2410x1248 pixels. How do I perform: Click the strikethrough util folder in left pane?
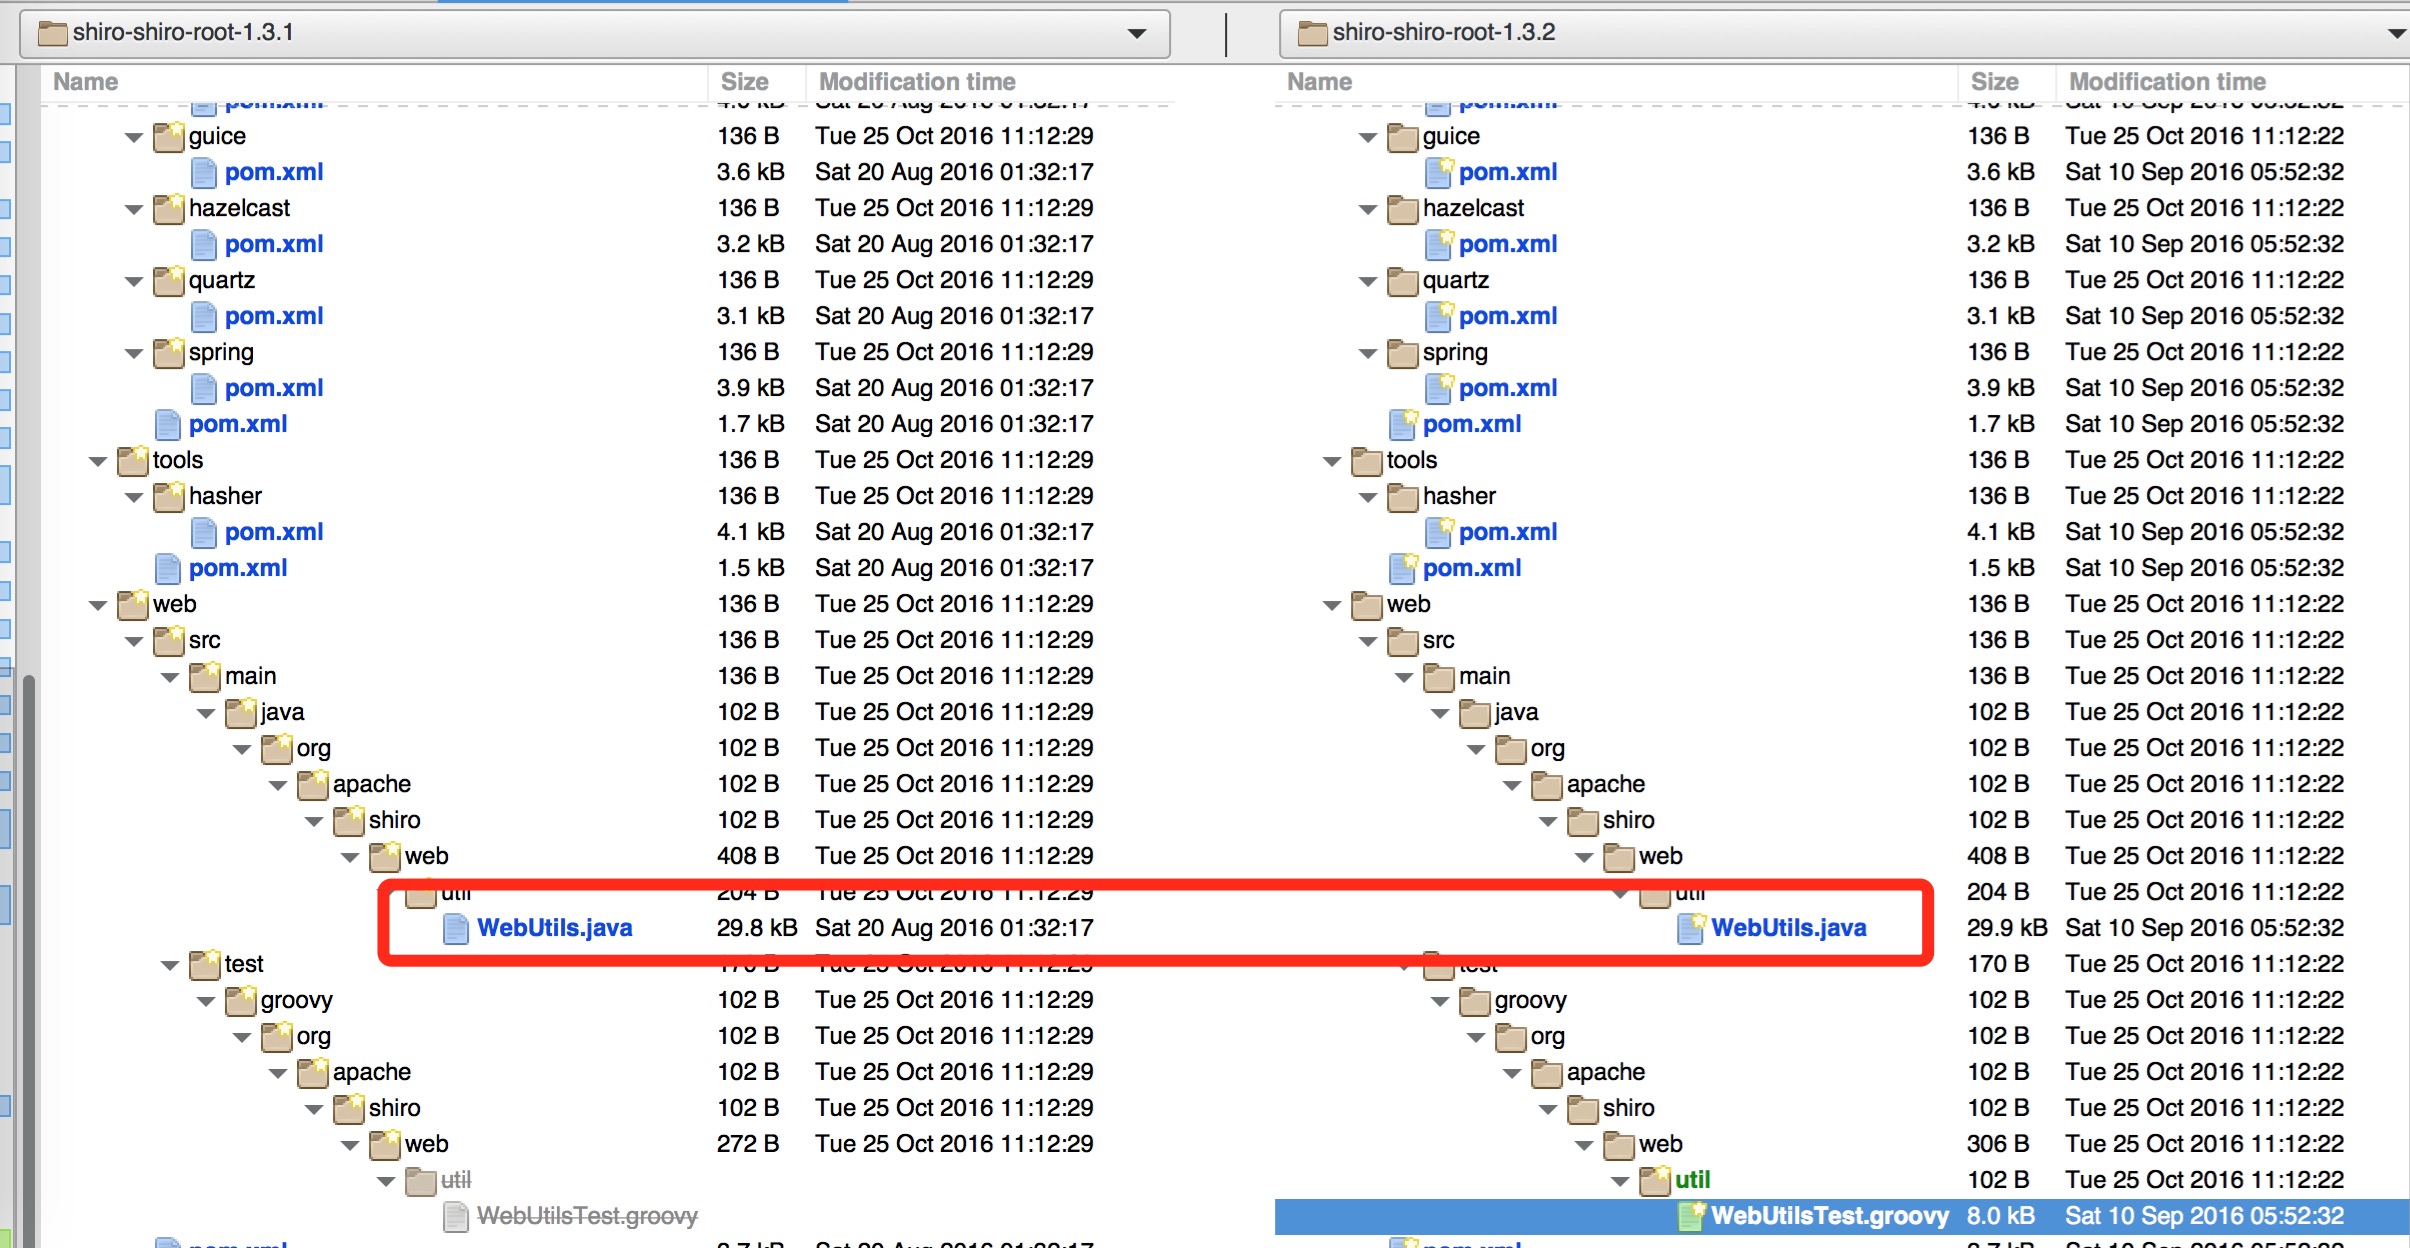click(x=456, y=1180)
